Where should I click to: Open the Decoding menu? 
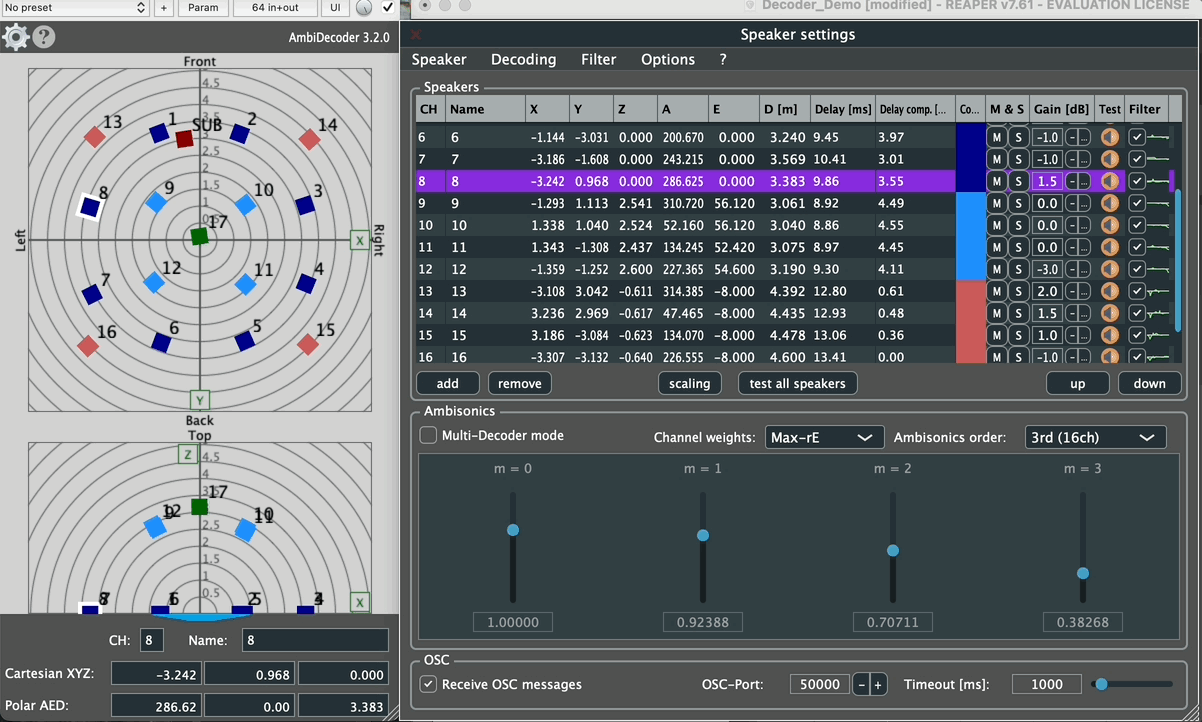(x=523, y=60)
